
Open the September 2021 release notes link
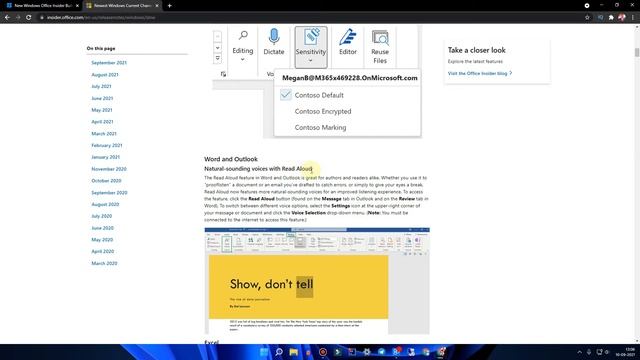point(109,63)
